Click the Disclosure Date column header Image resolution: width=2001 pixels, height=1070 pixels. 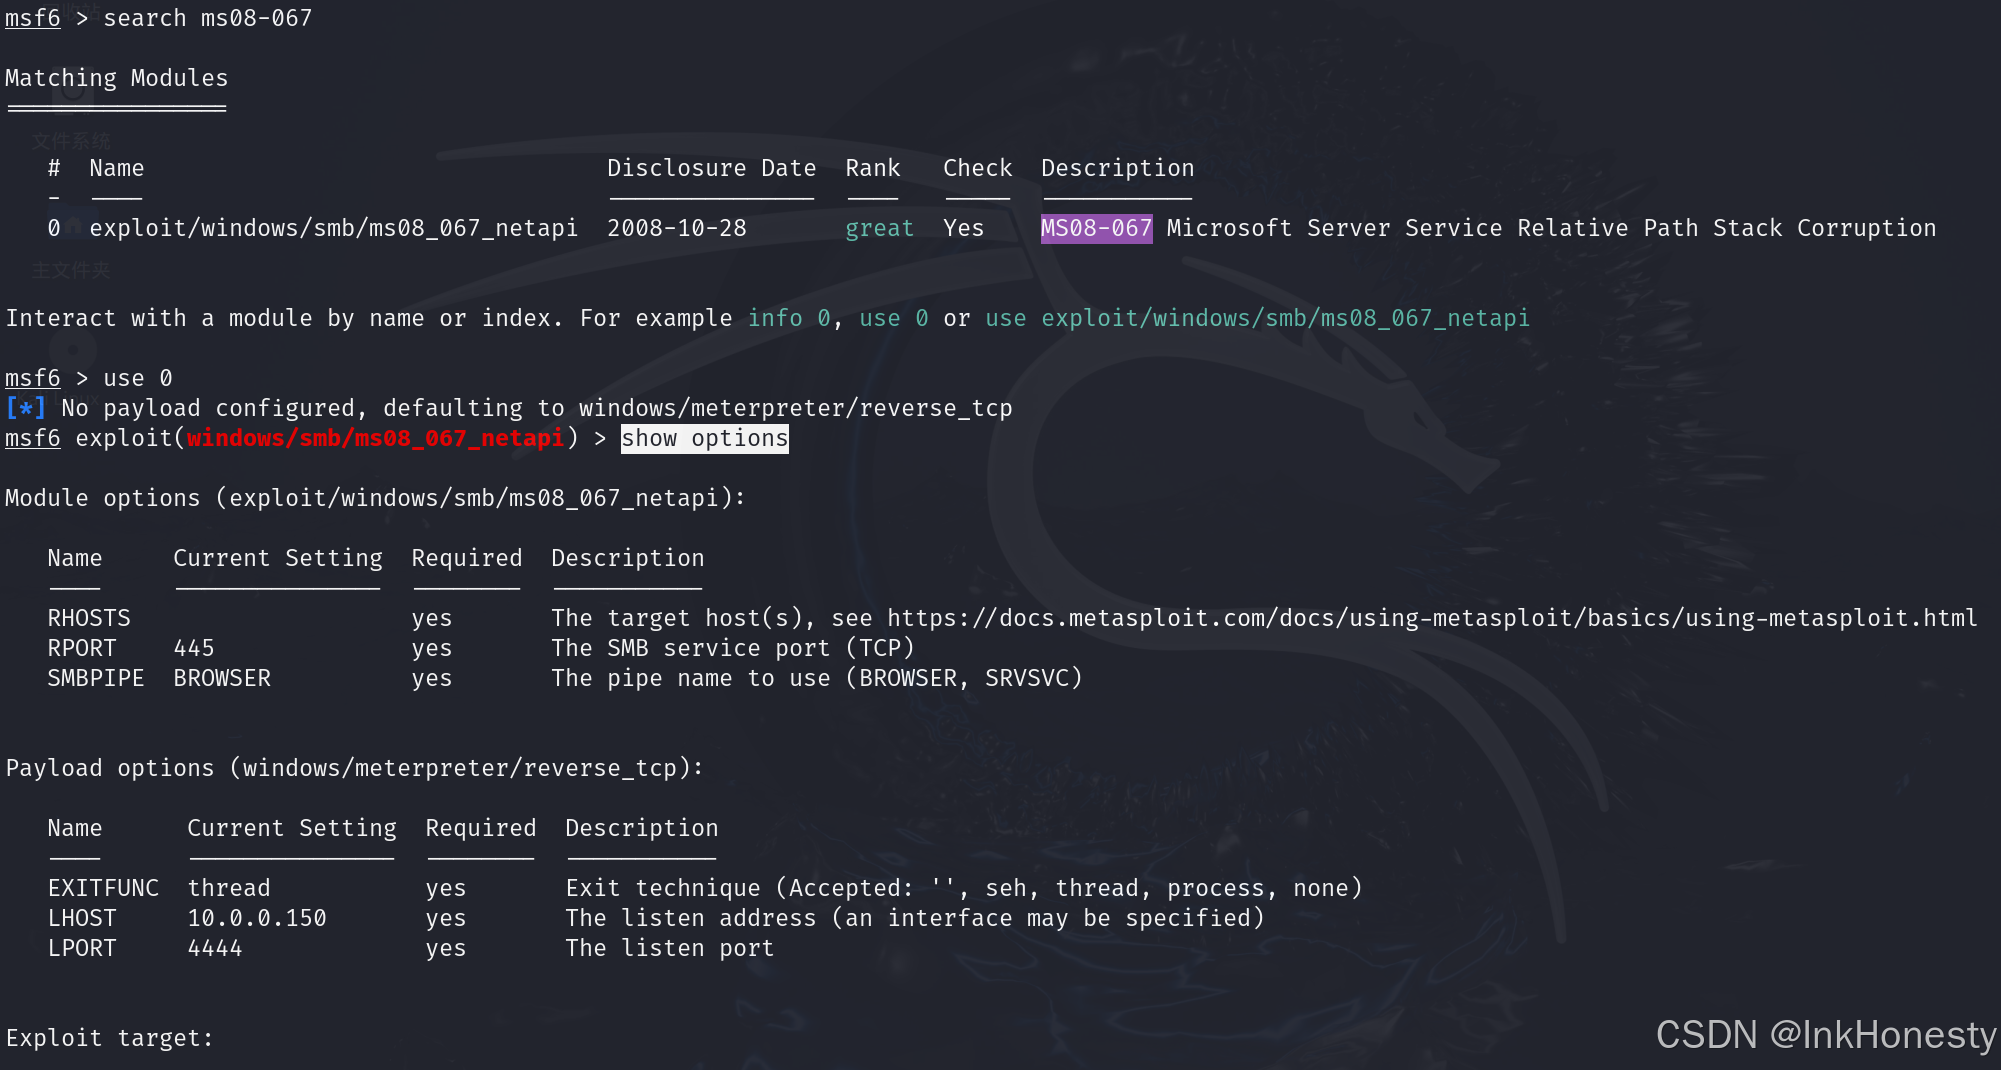(x=711, y=168)
